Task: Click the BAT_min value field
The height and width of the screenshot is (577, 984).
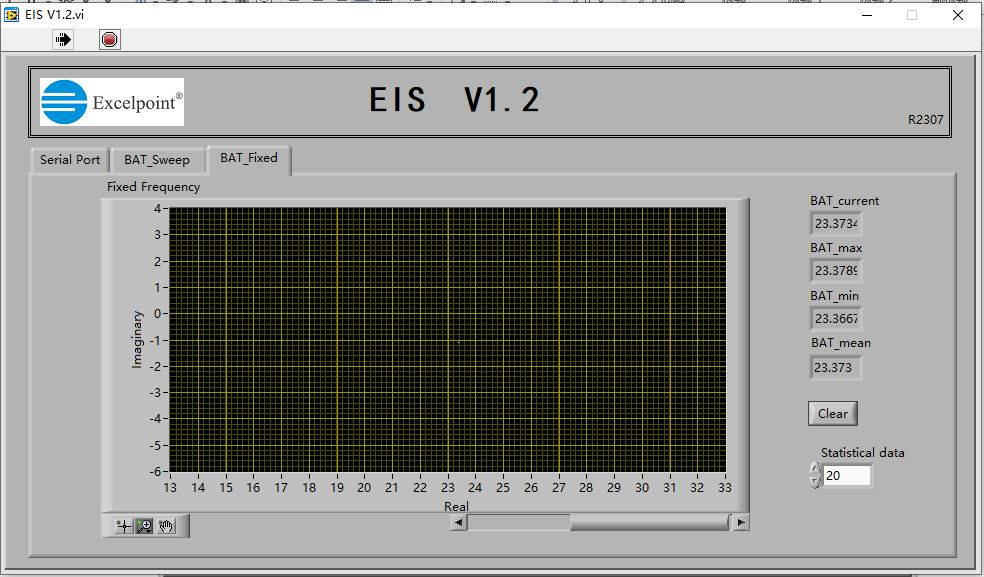Action: pos(836,318)
